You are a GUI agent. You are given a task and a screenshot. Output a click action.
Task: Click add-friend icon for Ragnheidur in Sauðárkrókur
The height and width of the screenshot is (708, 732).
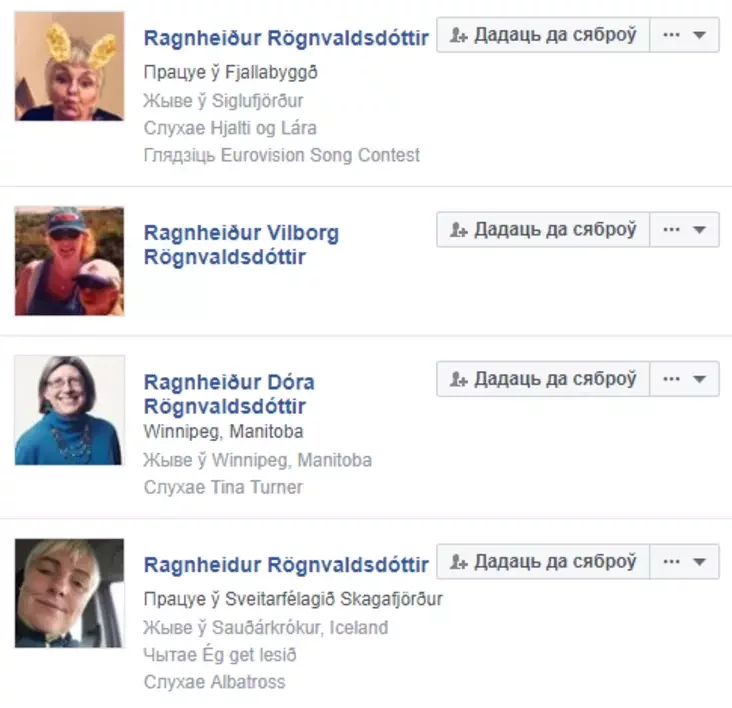pyautogui.click(x=458, y=562)
